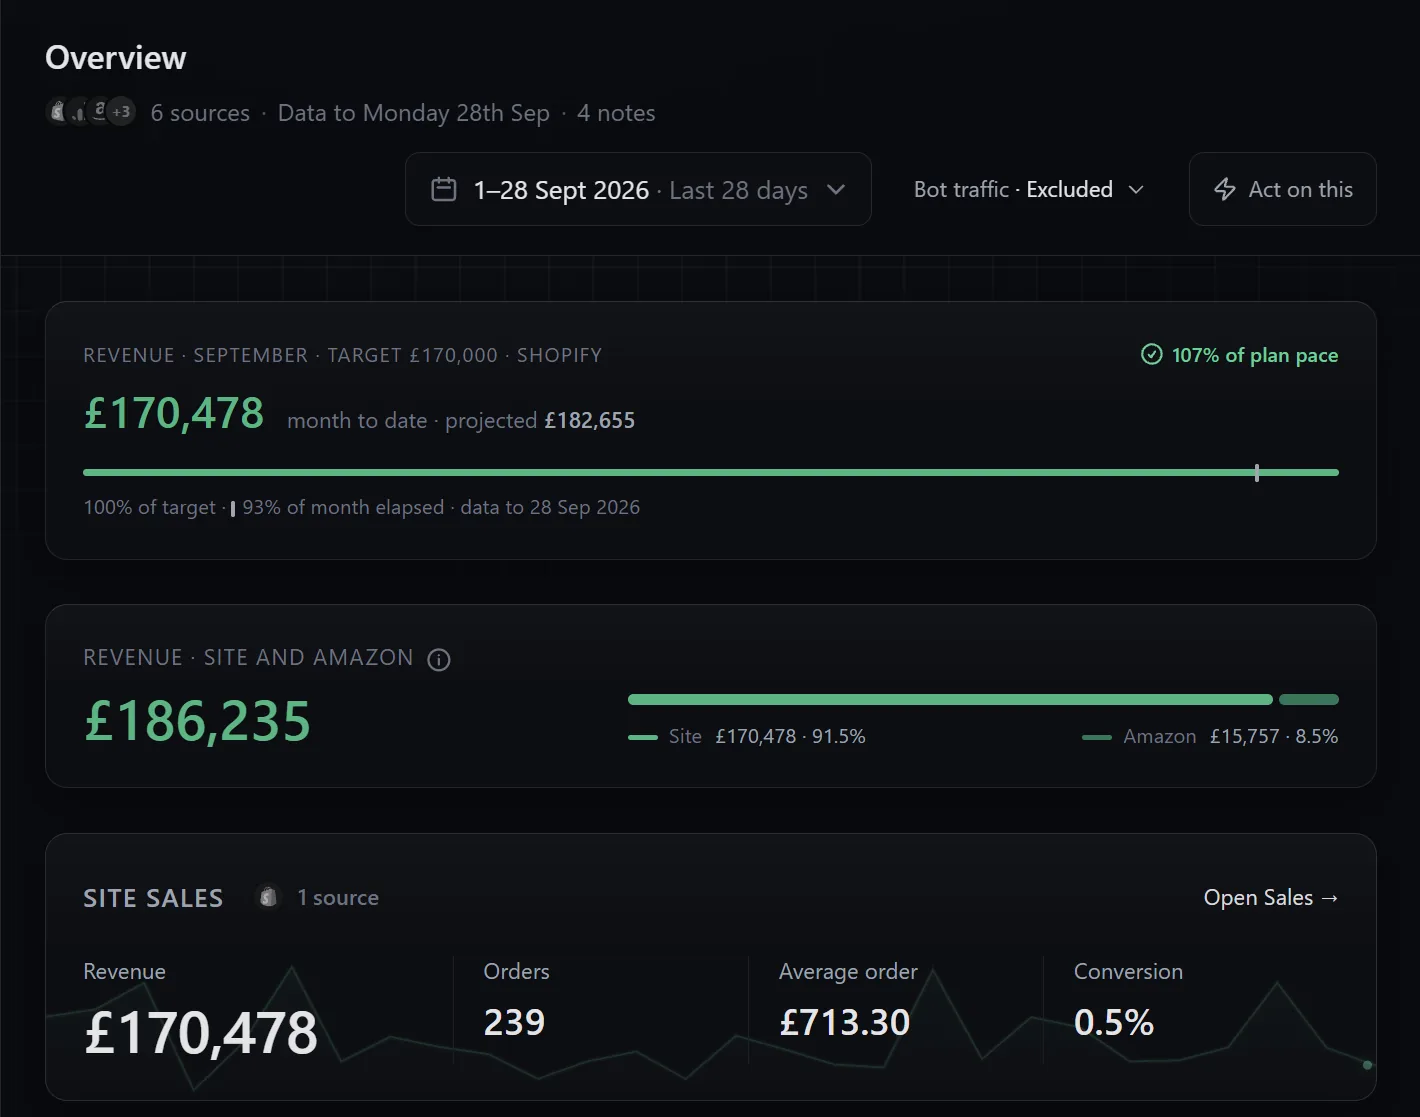Click the calendar icon in date picker
The height and width of the screenshot is (1117, 1420).
(443, 189)
